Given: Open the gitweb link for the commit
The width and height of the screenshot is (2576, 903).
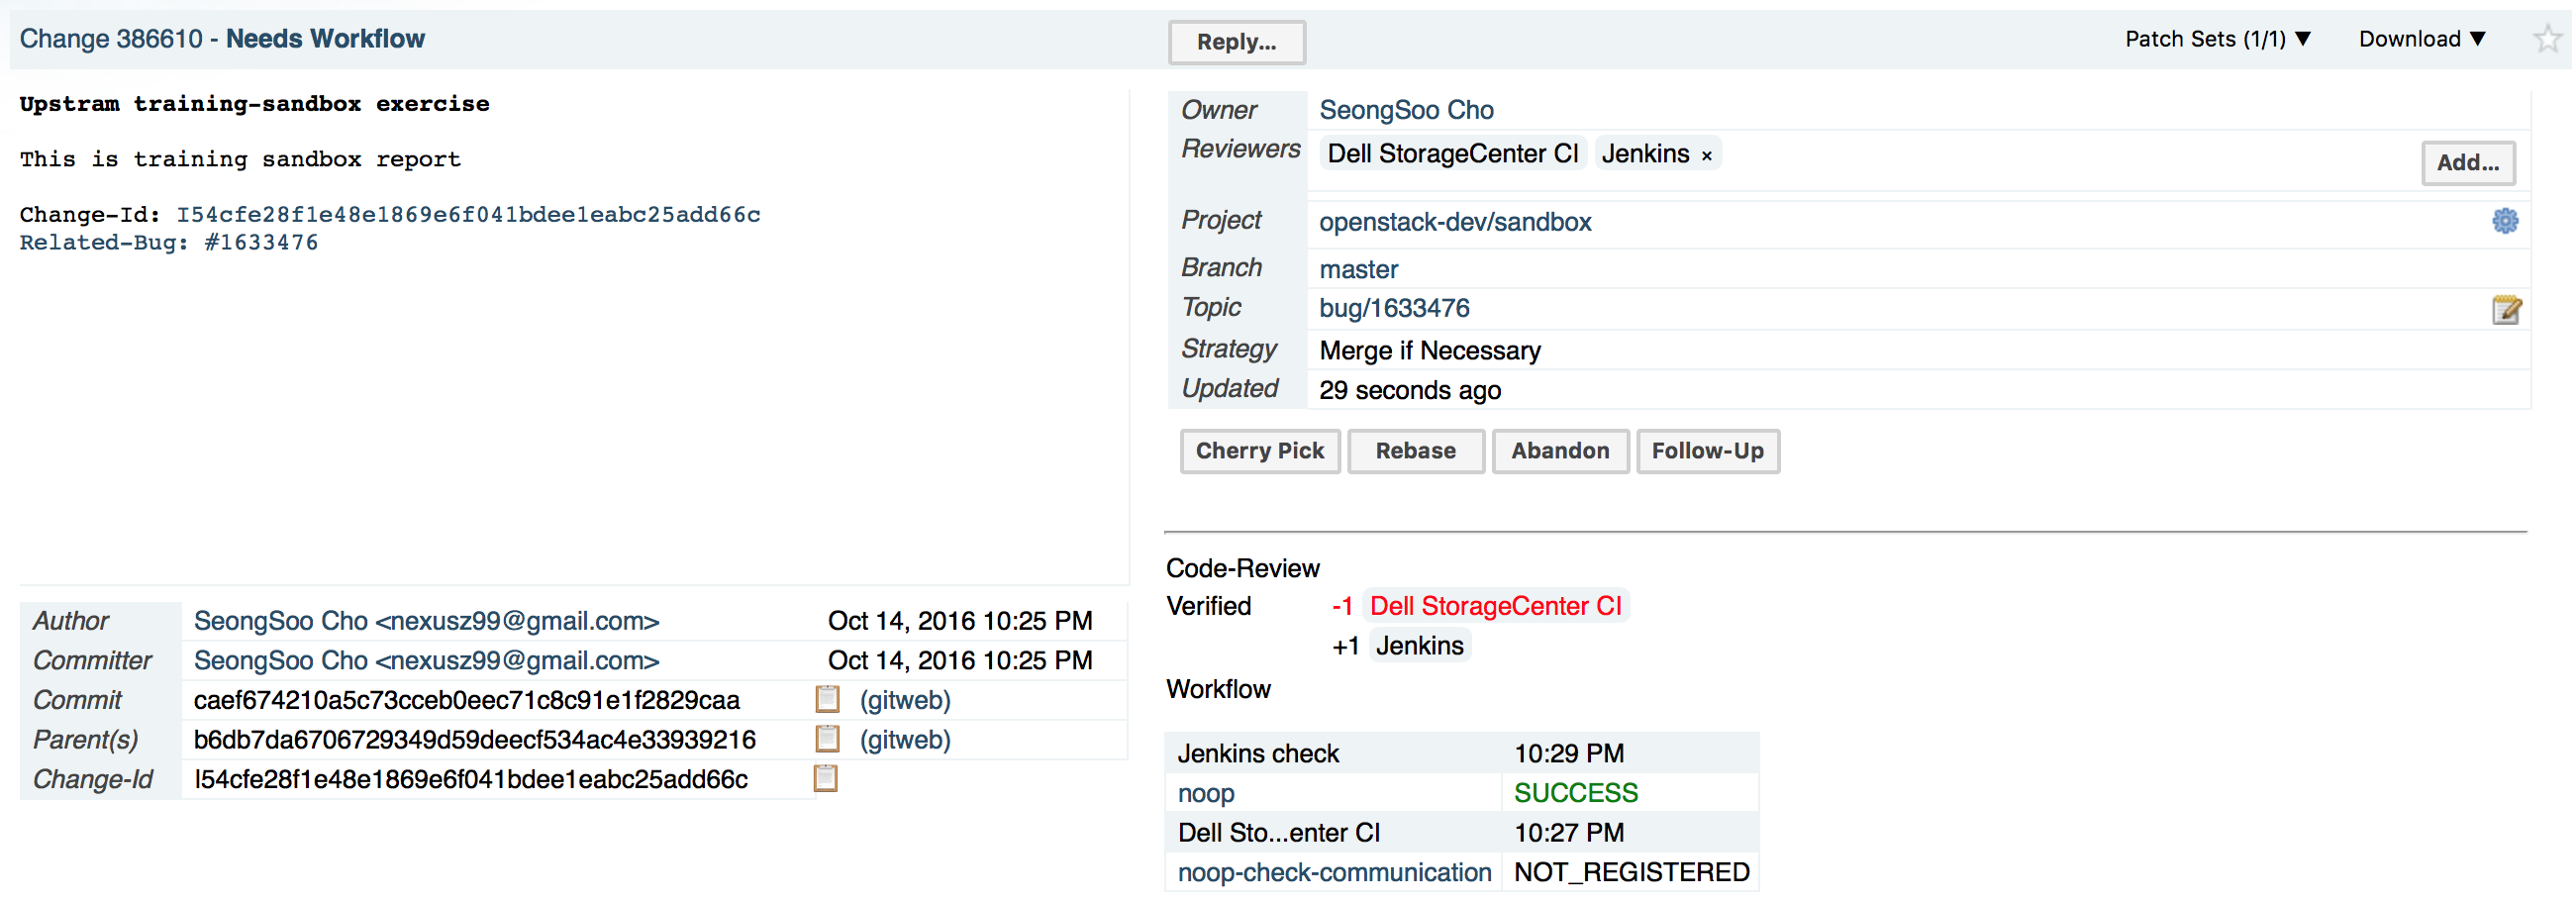Looking at the screenshot, I should tap(906, 701).
